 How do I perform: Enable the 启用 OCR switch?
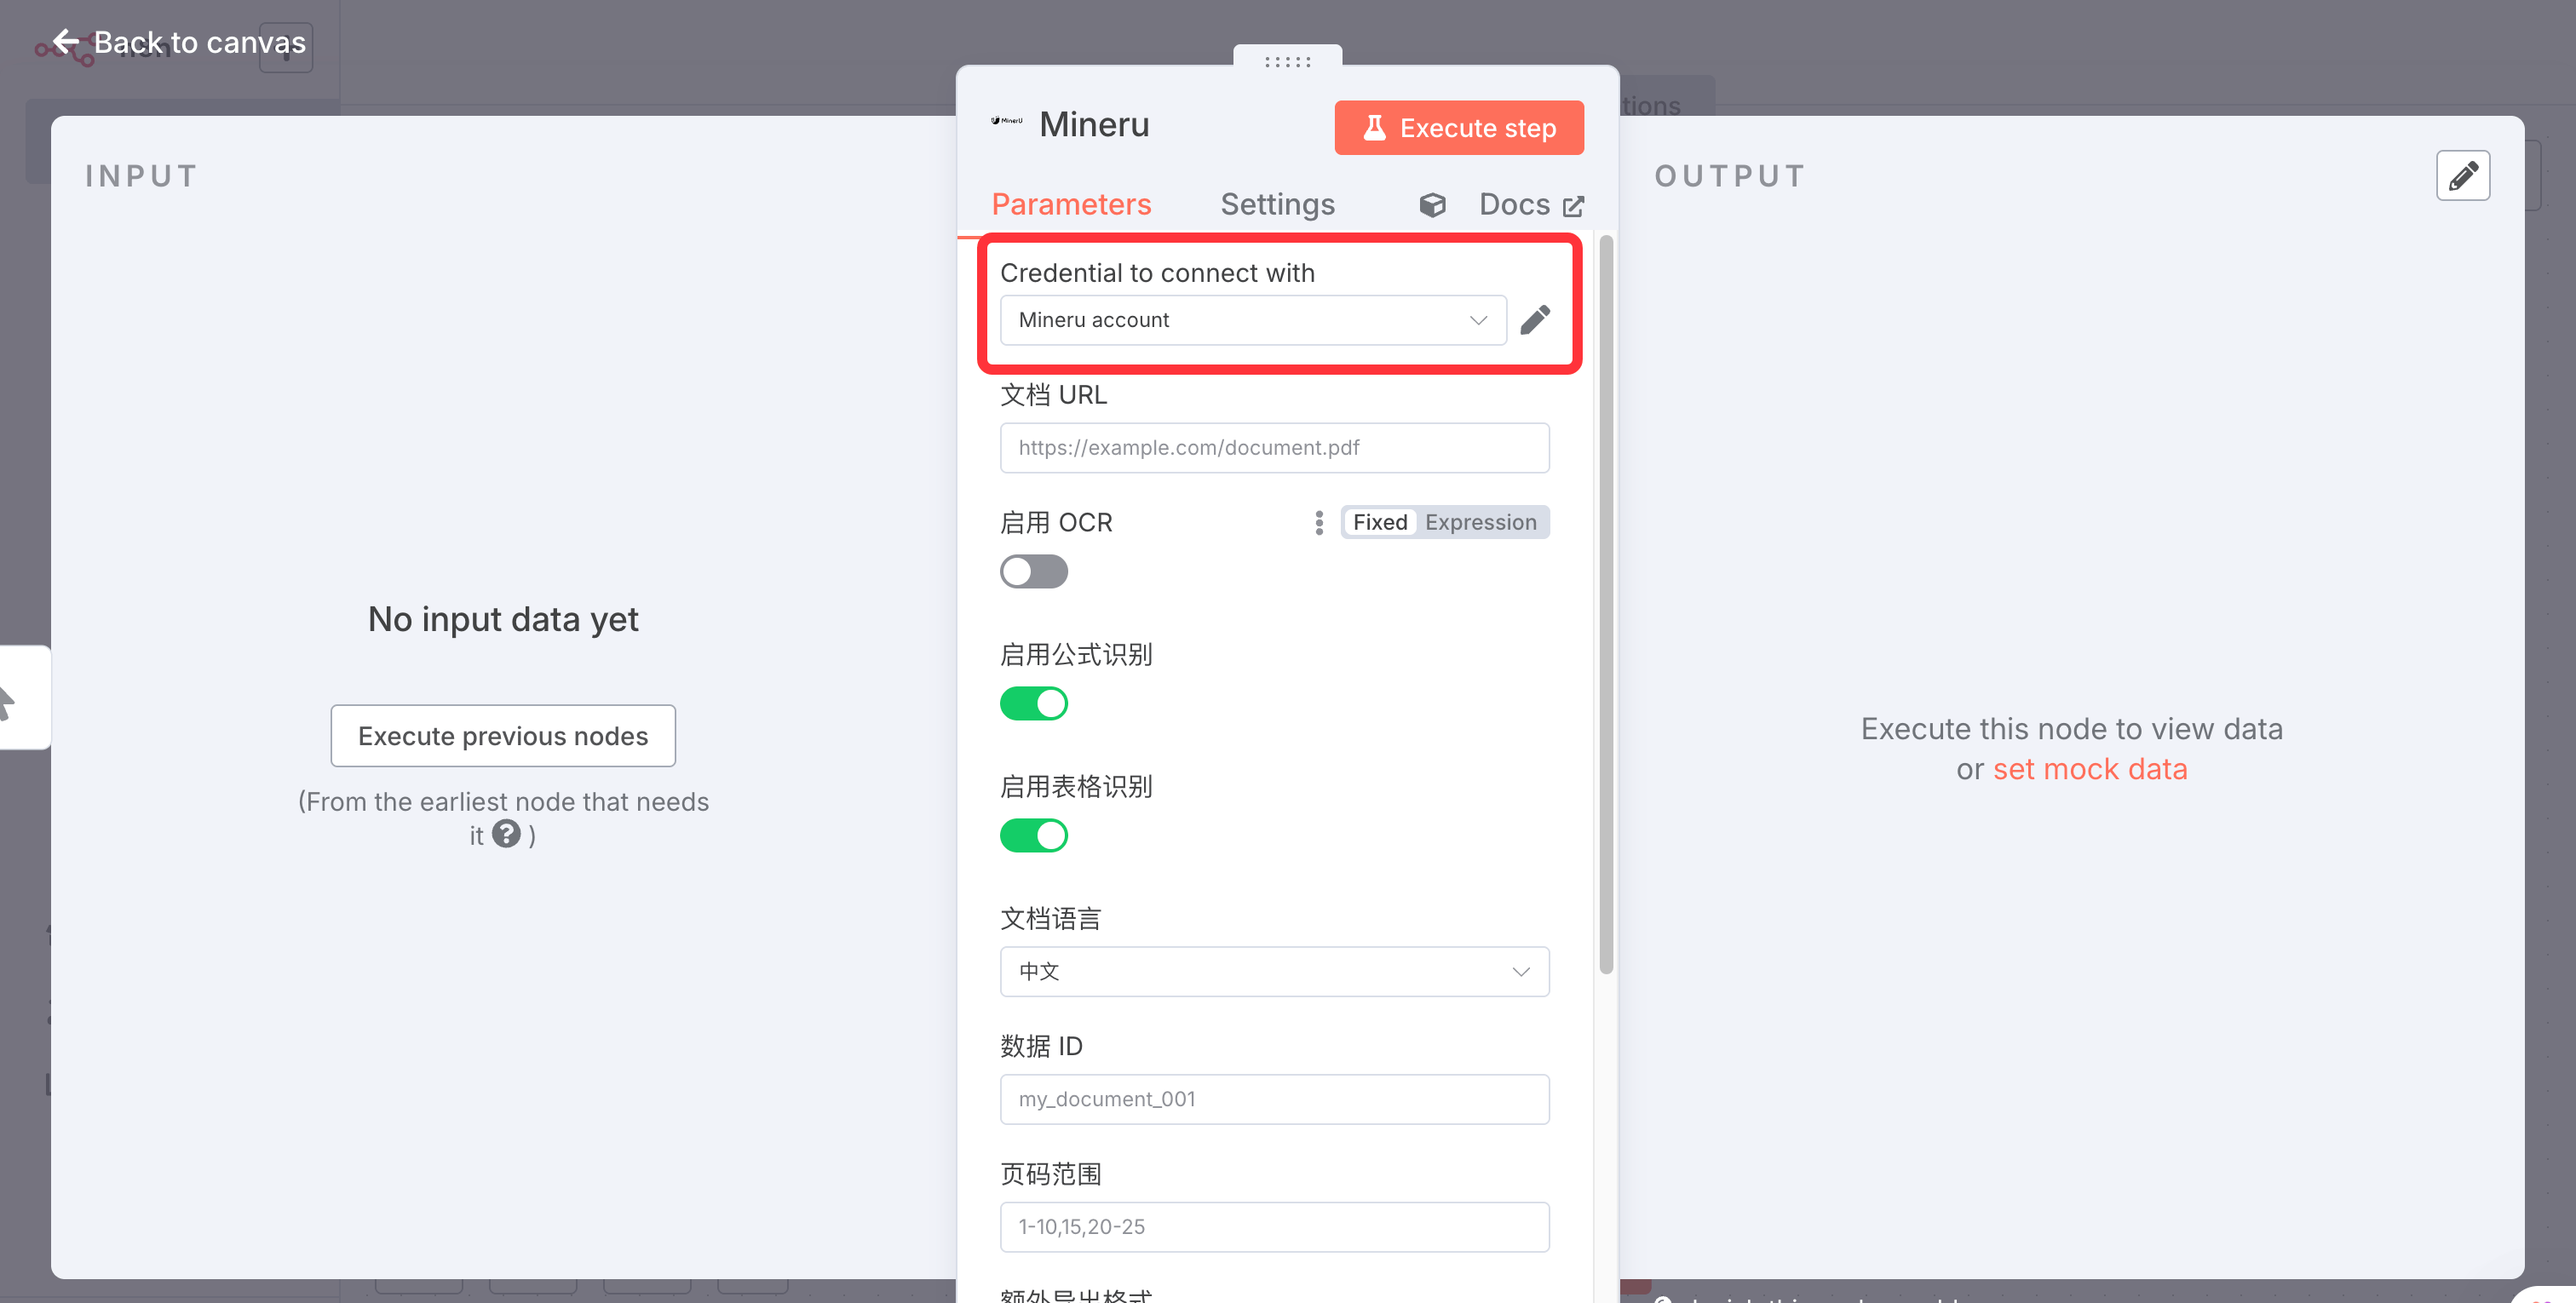coord(1033,571)
